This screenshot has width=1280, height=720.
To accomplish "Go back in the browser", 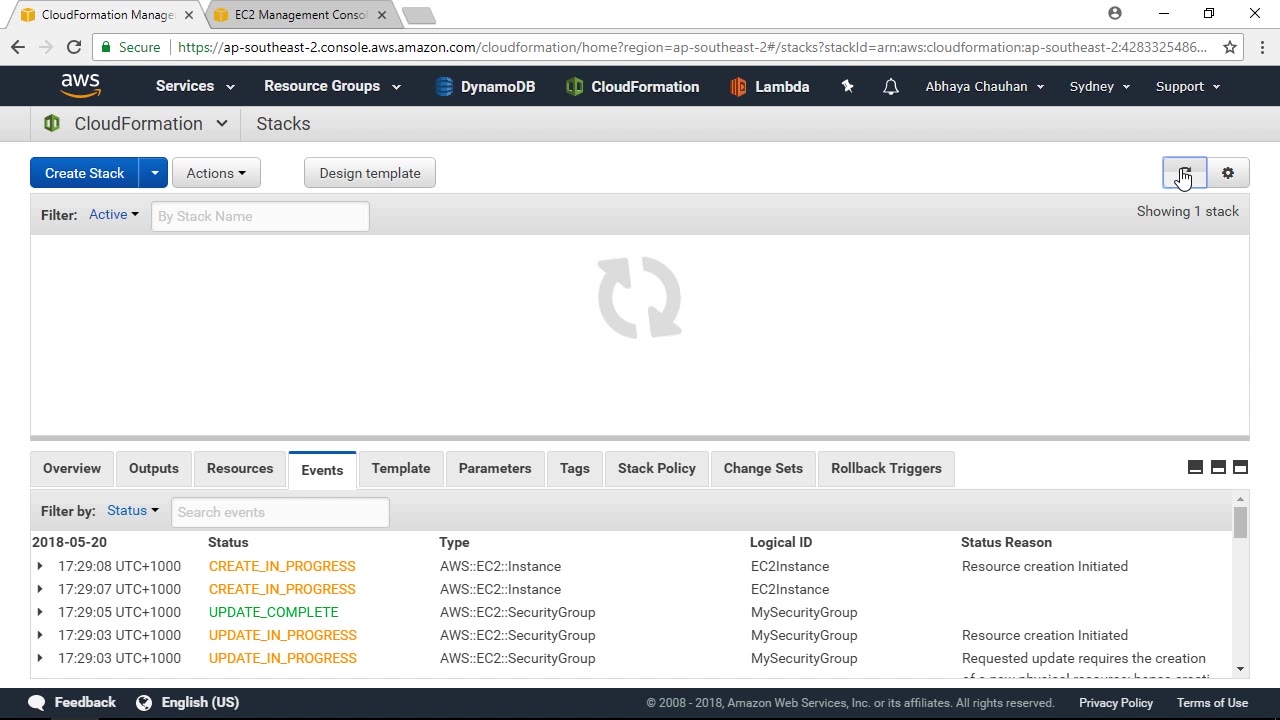I will [x=18, y=47].
